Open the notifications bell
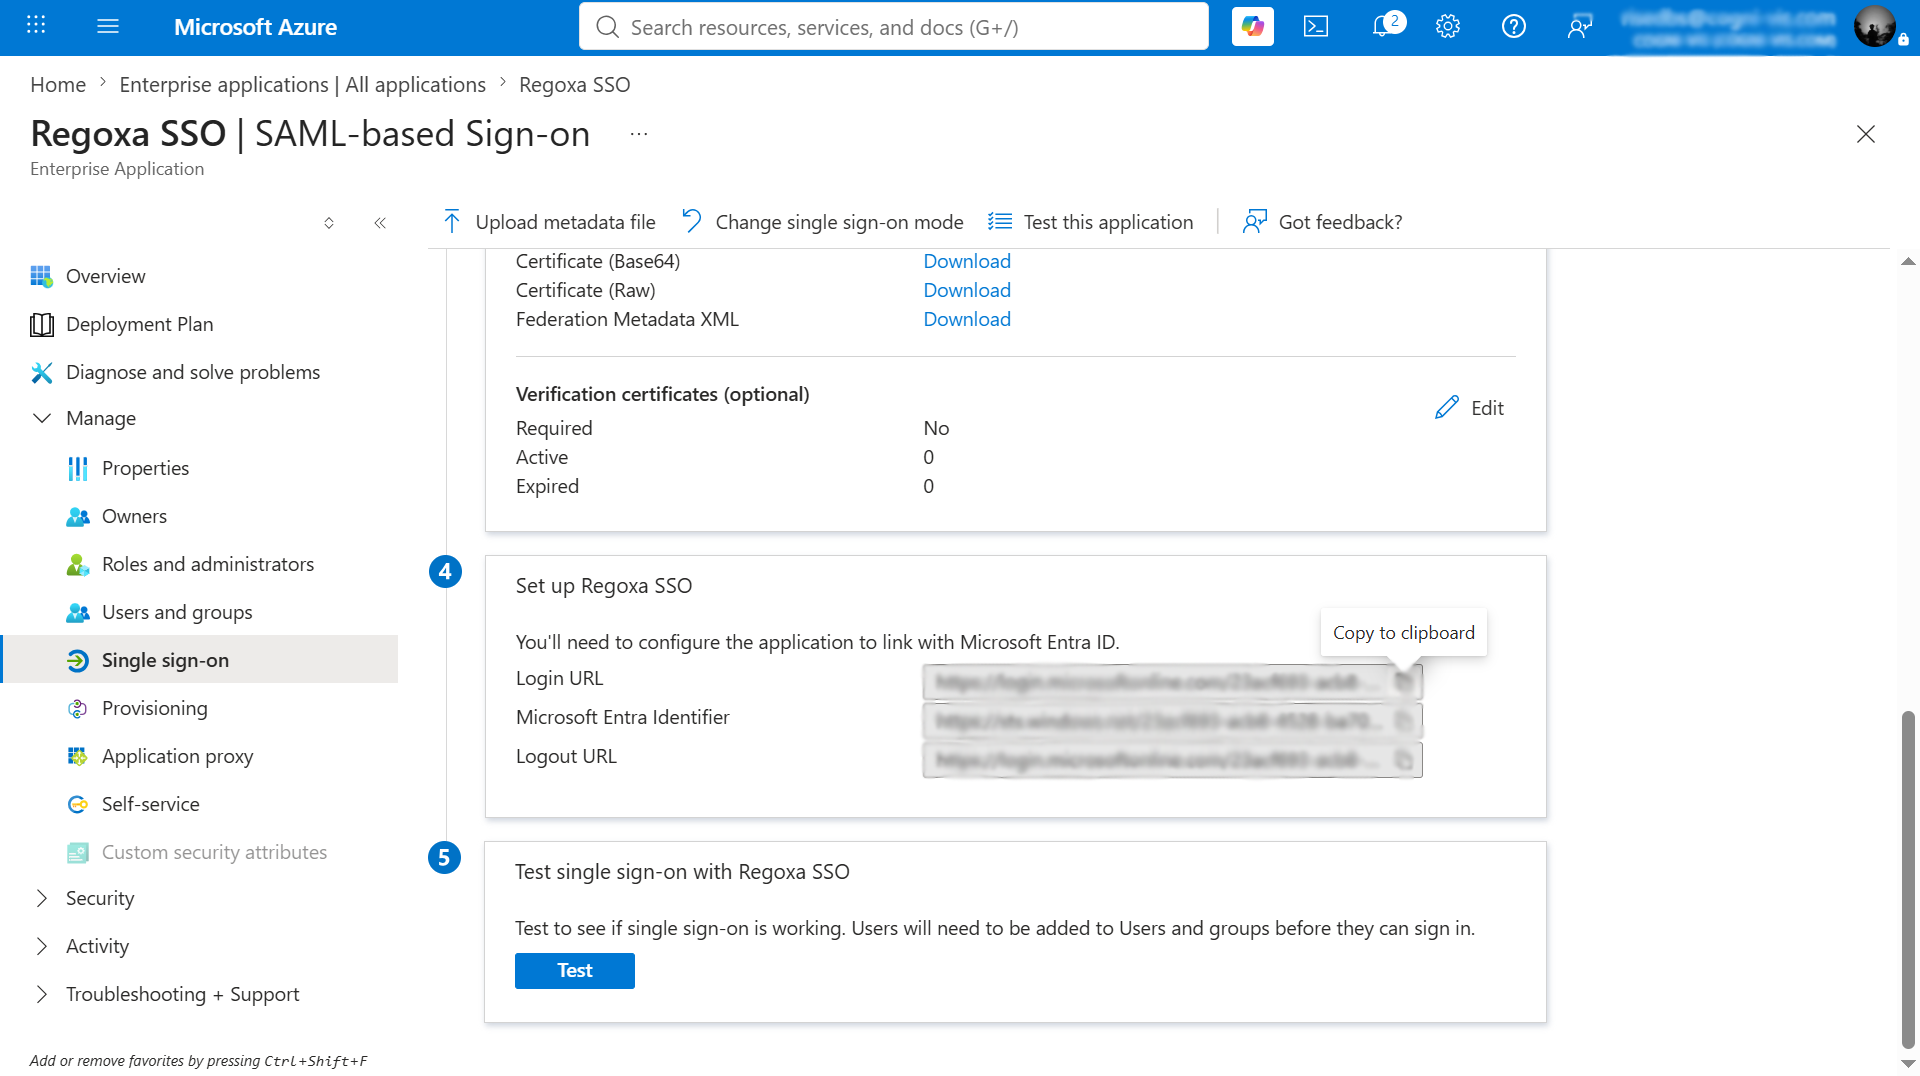Image resolution: width=1920 pixels, height=1076 pixels. click(x=1384, y=27)
